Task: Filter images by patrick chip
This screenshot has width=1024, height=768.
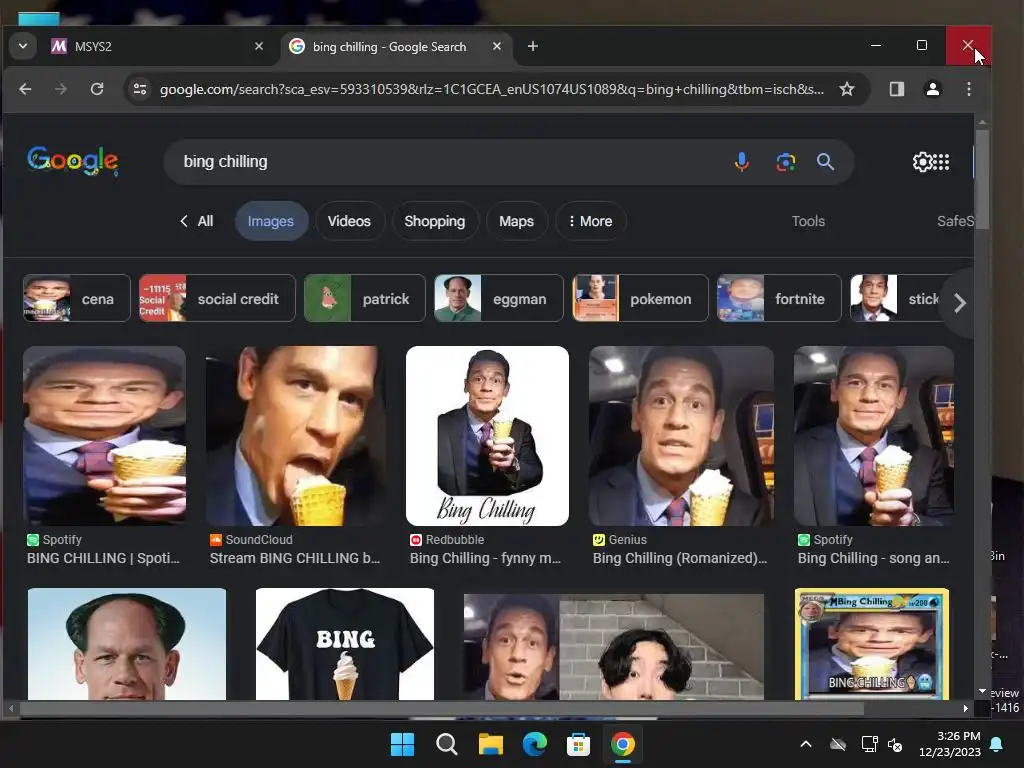Action: (364, 298)
